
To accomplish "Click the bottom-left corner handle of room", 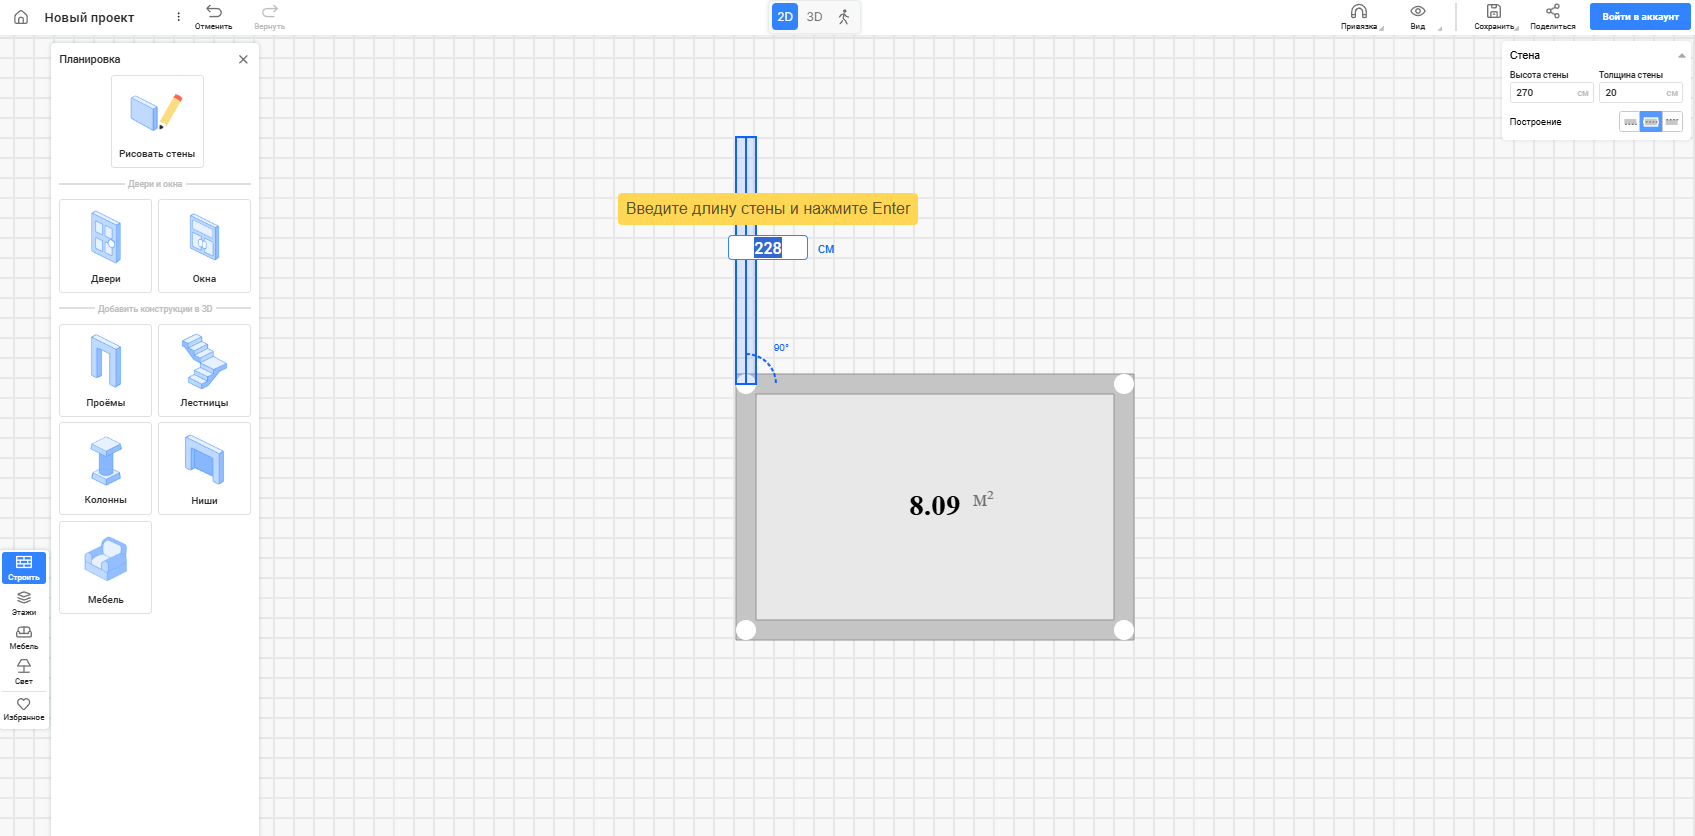I will [746, 630].
